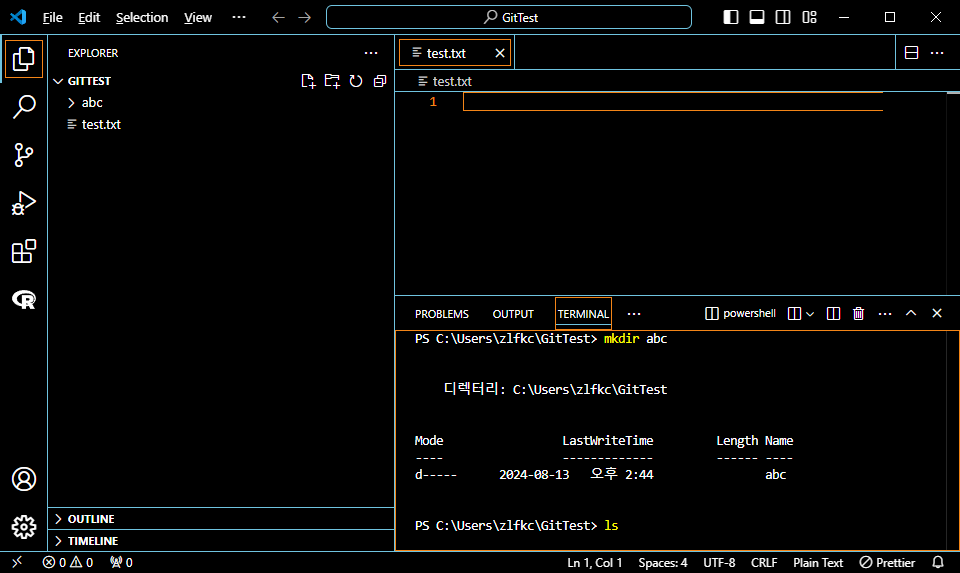Image resolution: width=960 pixels, height=573 pixels.
Task: Open the Run and Debug view
Action: click(24, 203)
